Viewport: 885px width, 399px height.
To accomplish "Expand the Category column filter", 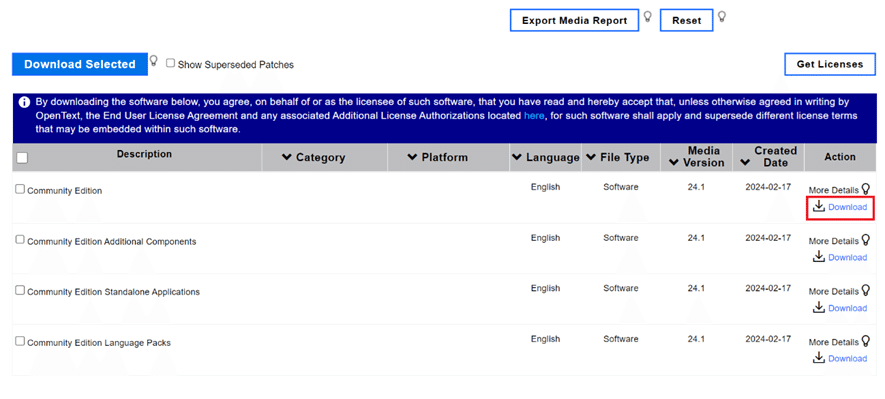I will coord(287,157).
